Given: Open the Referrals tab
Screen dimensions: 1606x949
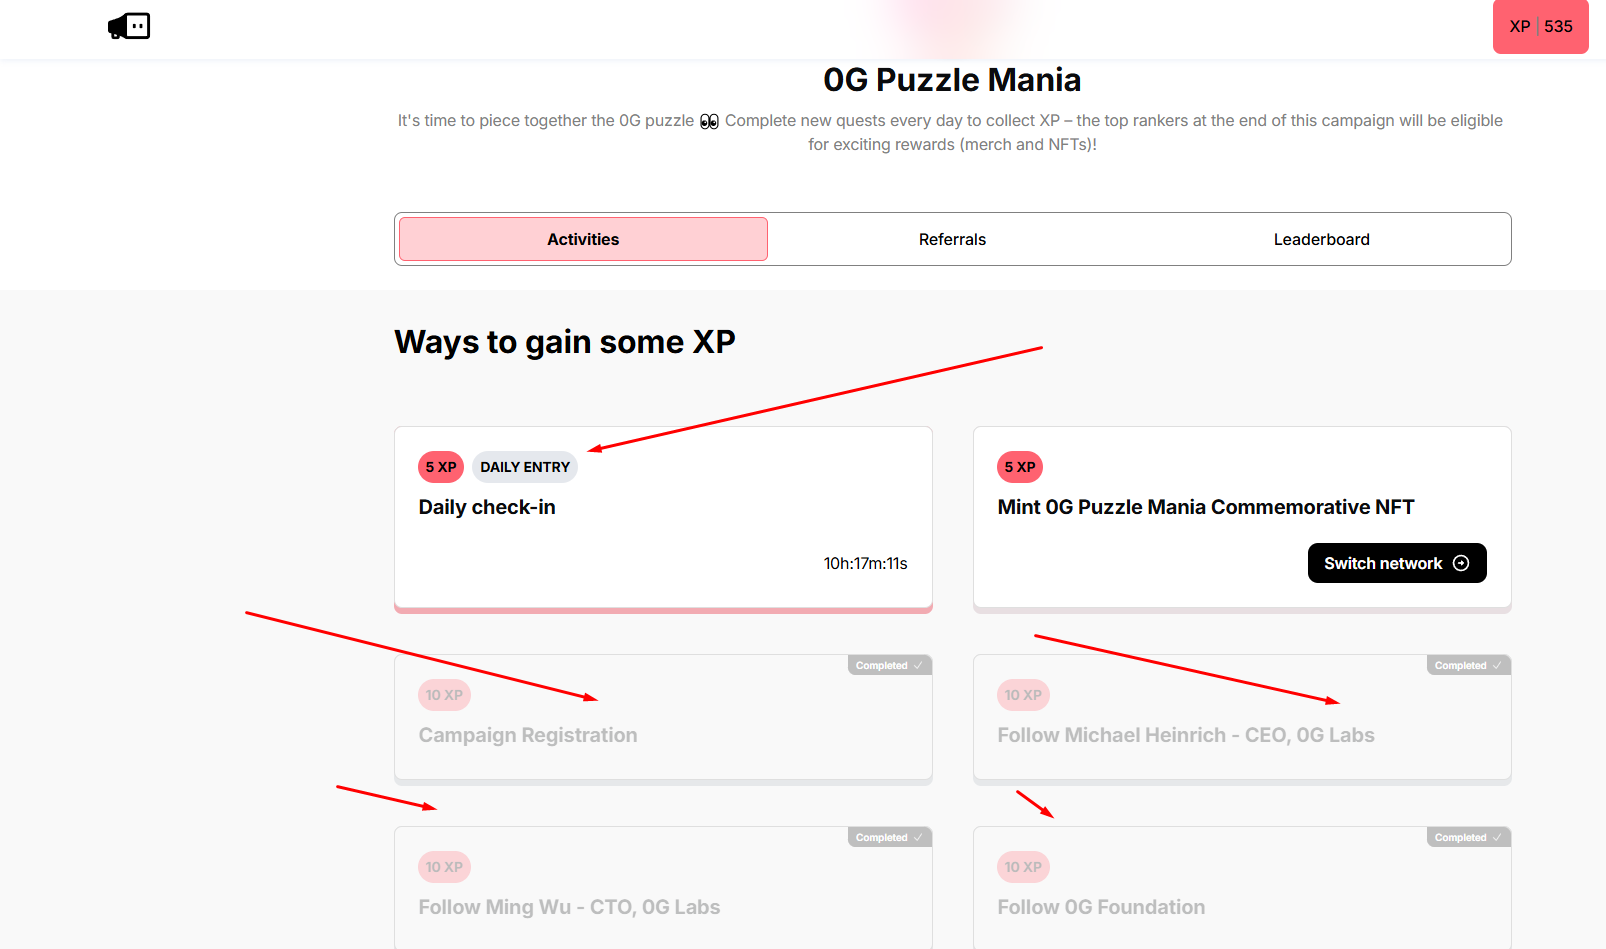Looking at the screenshot, I should [x=952, y=239].
